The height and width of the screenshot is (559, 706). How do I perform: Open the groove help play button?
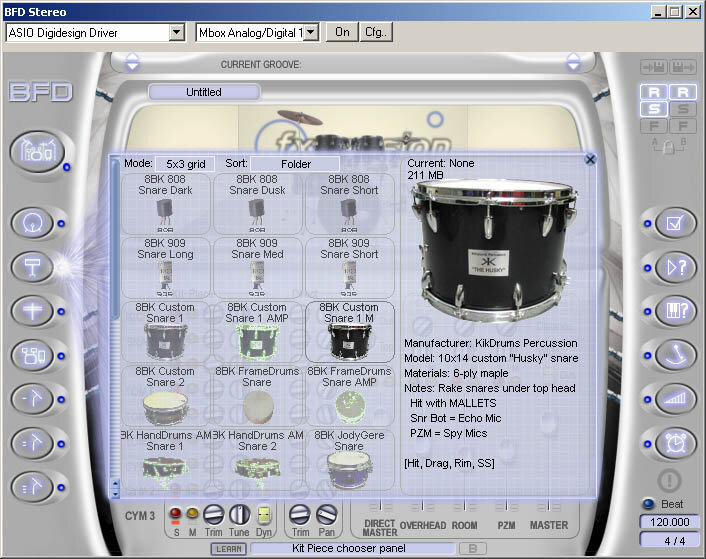pos(675,267)
